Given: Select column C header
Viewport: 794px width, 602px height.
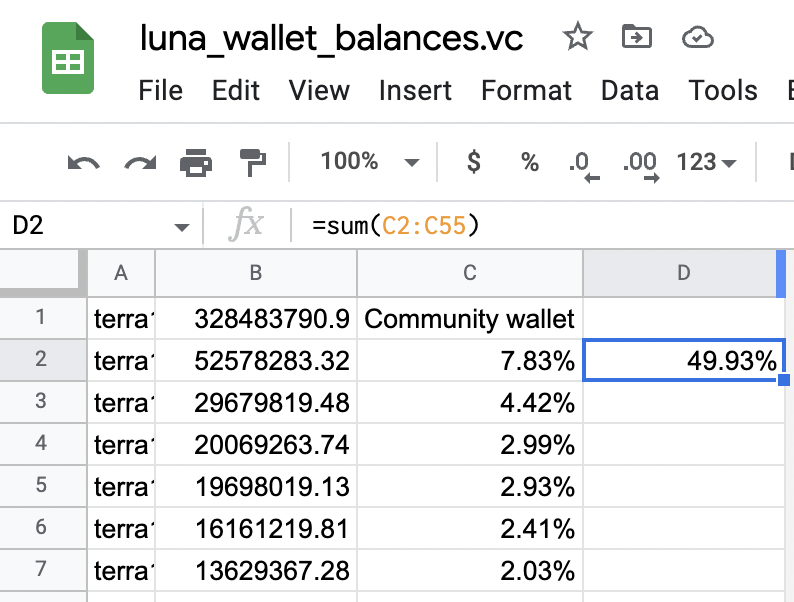Looking at the screenshot, I should (x=470, y=273).
